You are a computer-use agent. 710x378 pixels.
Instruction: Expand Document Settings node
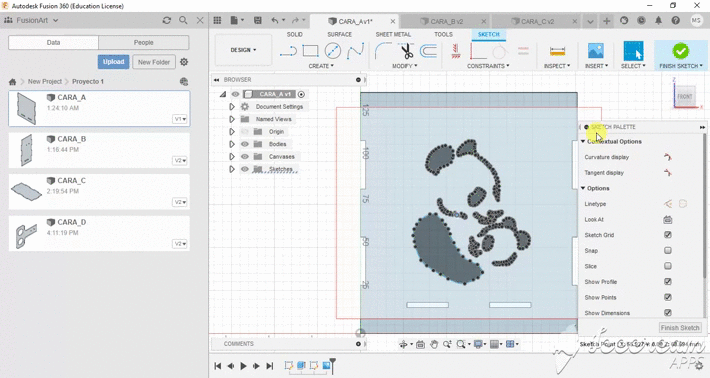click(x=232, y=107)
